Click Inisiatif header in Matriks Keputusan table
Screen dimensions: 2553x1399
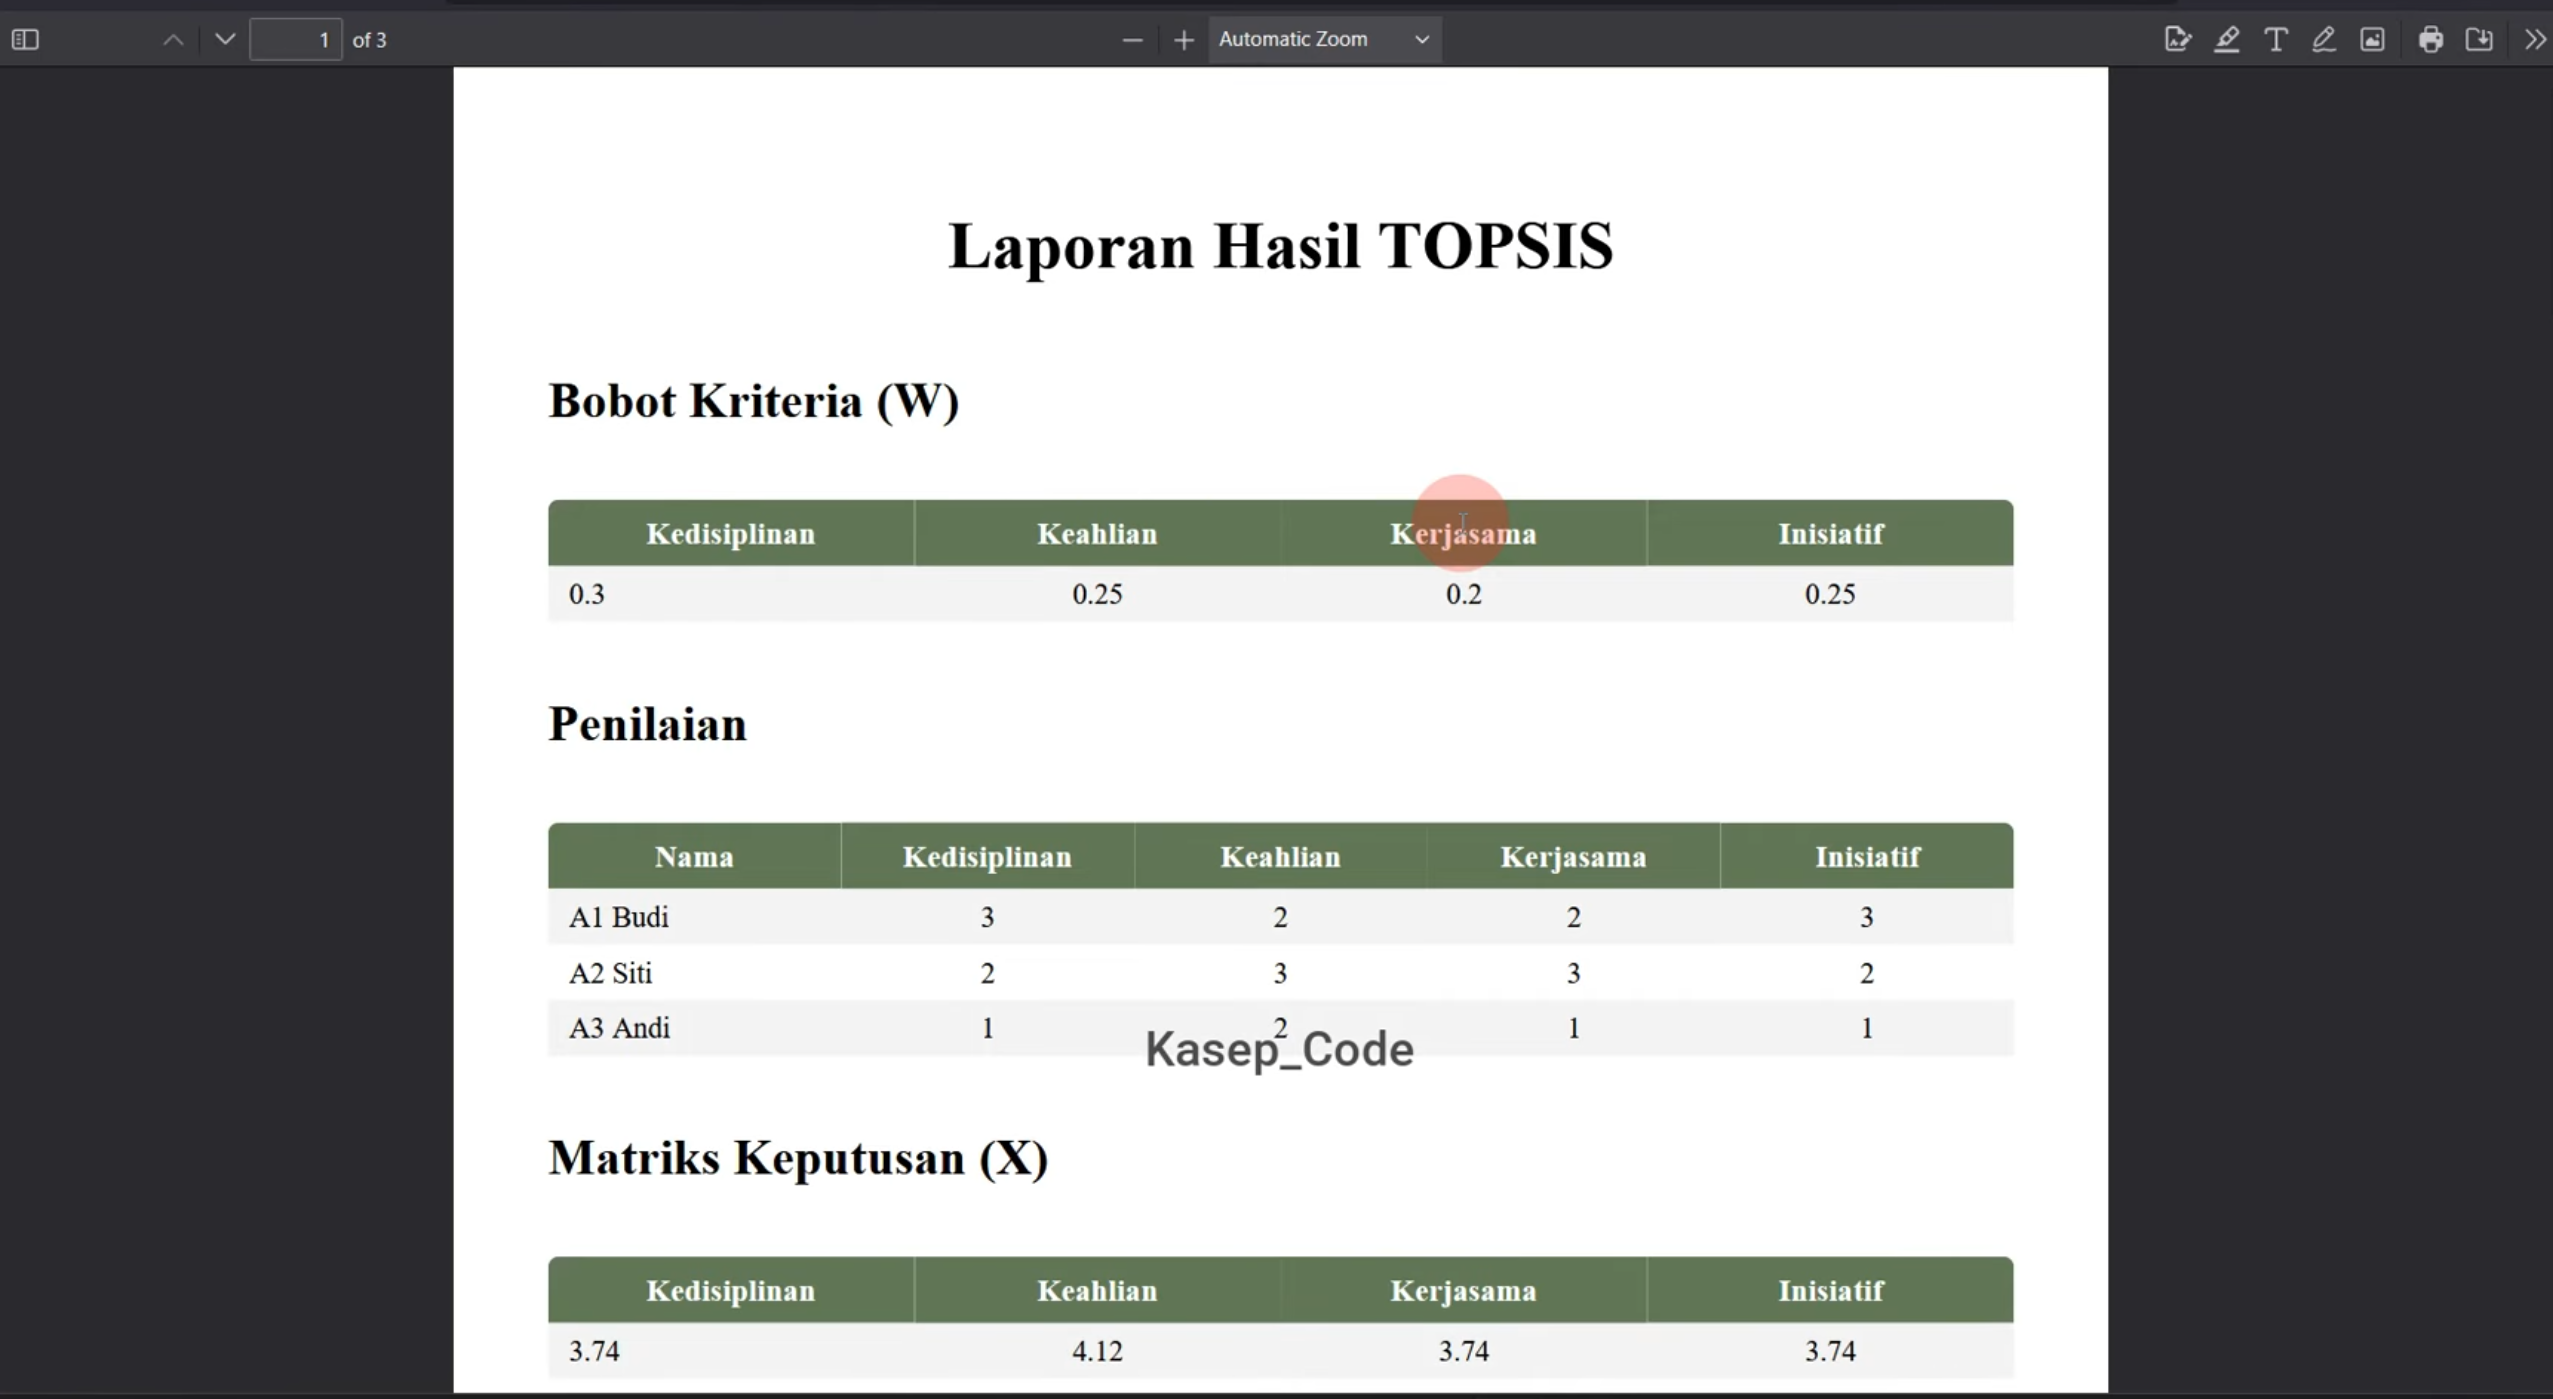click(1830, 1291)
